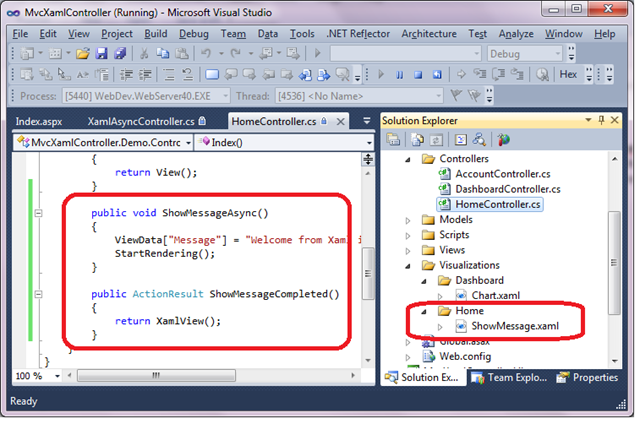640x424 pixels.
Task: Collapse the ShowMessageAsync method outline
Action: (x=39, y=213)
